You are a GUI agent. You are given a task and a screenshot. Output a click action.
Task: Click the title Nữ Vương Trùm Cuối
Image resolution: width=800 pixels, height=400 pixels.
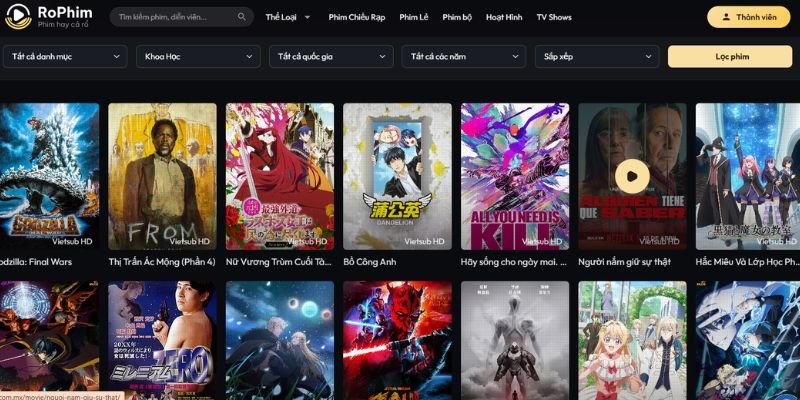(x=280, y=262)
